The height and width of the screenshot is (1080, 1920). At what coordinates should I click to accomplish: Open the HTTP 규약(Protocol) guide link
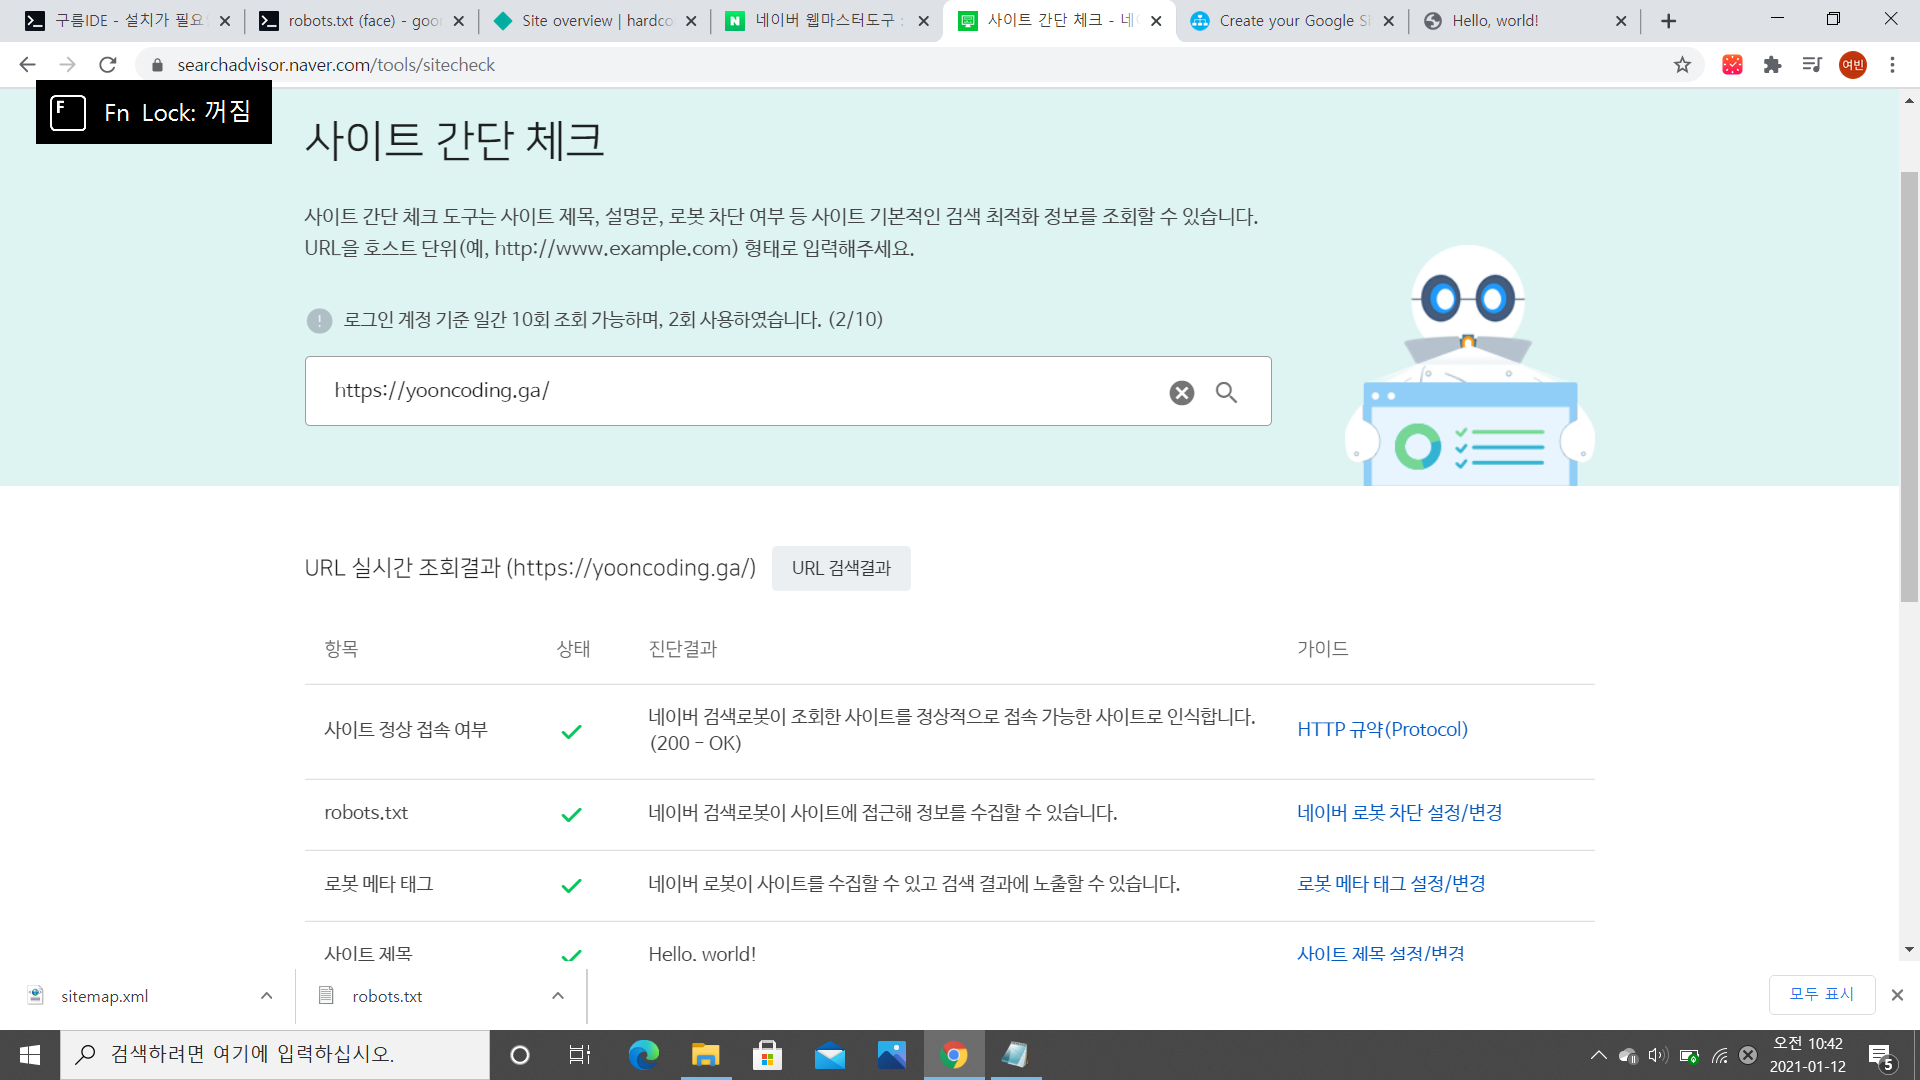[x=1382, y=730]
